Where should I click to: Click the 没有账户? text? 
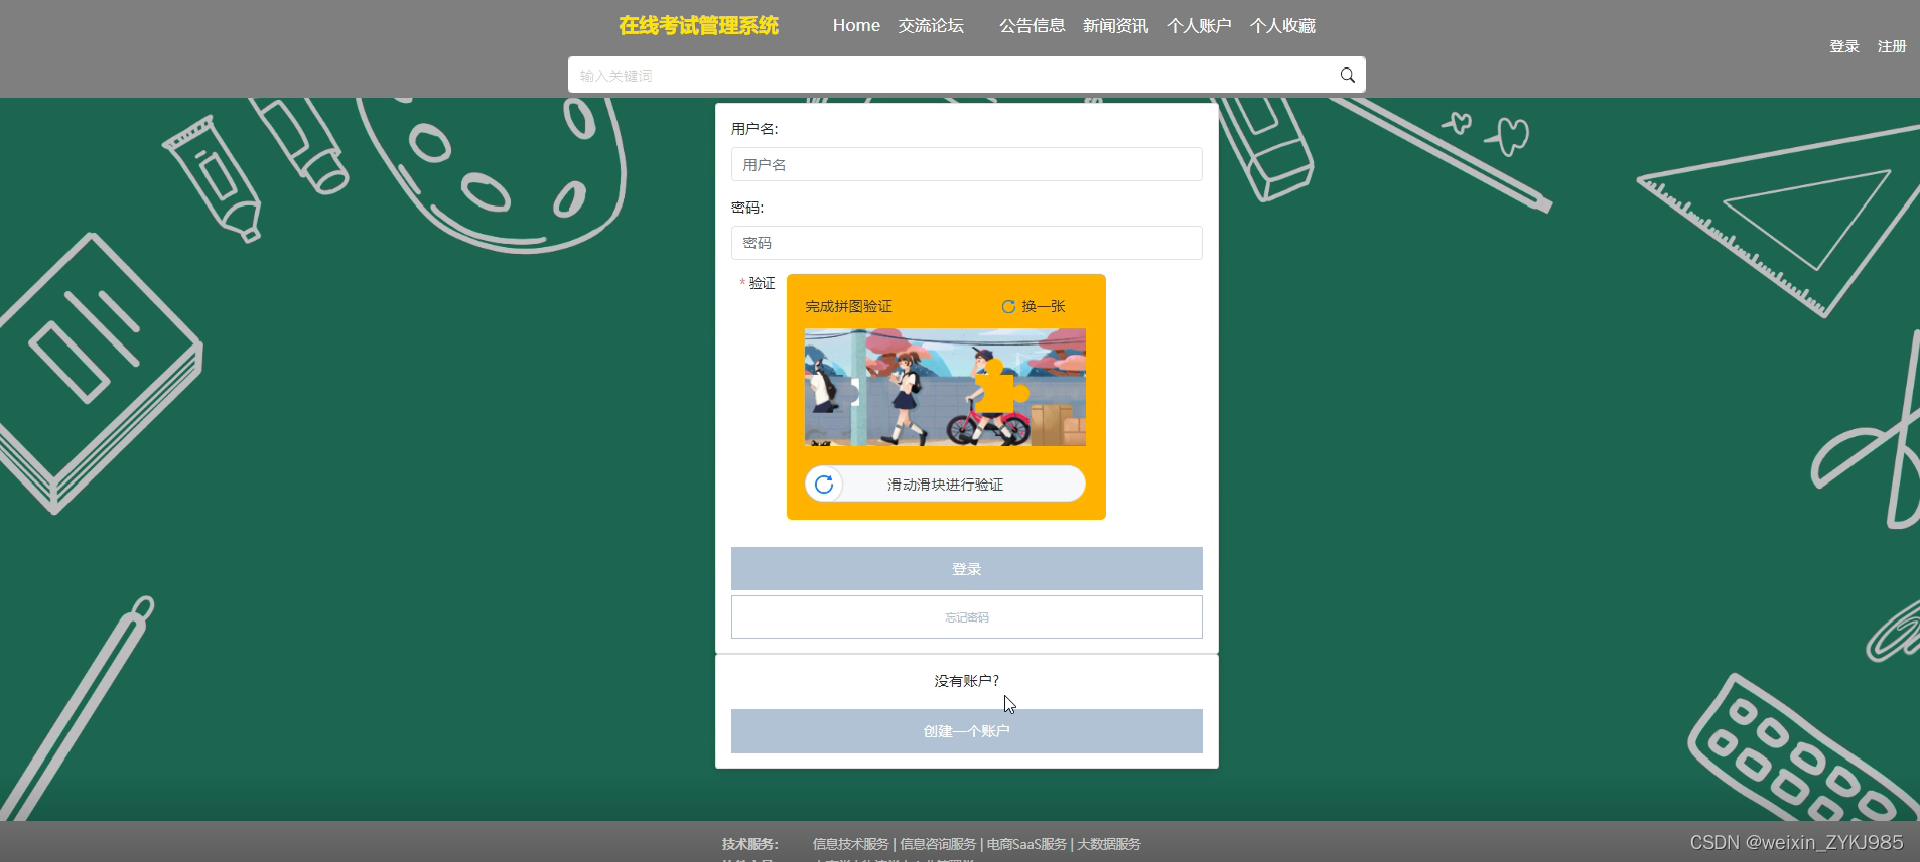click(x=966, y=681)
